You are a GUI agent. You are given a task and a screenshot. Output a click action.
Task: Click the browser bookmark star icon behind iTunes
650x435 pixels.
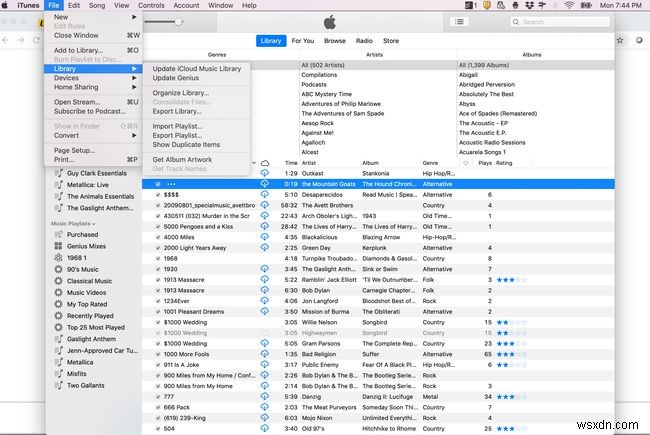(x=620, y=40)
